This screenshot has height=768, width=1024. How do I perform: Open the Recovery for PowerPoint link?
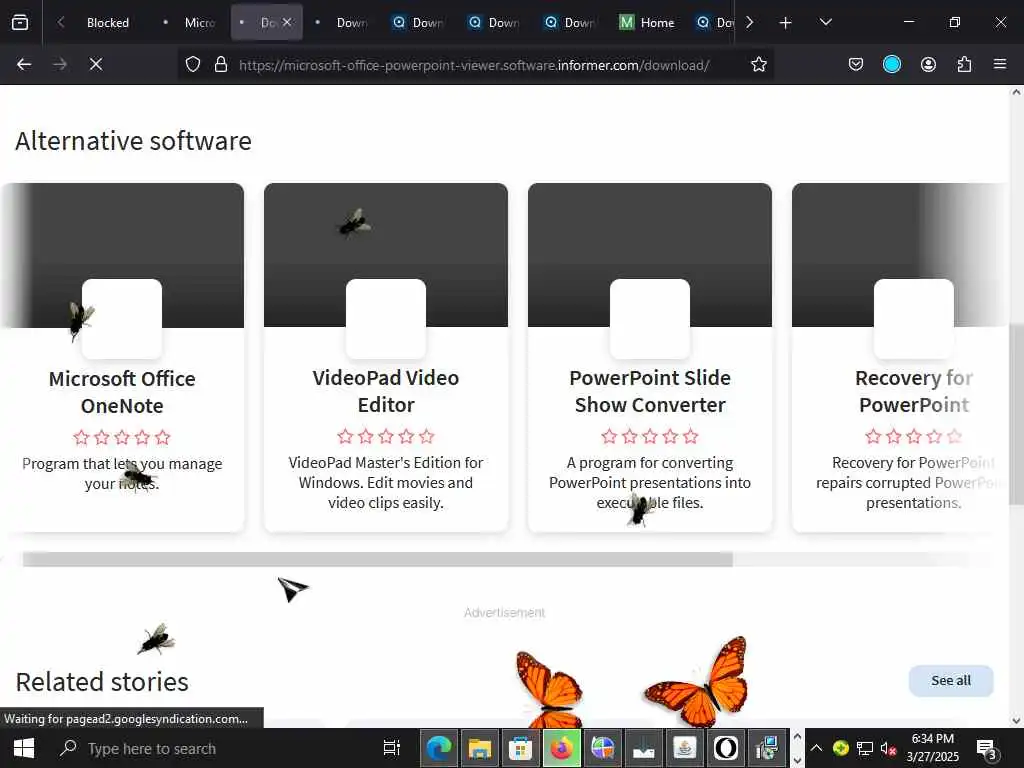(x=914, y=391)
